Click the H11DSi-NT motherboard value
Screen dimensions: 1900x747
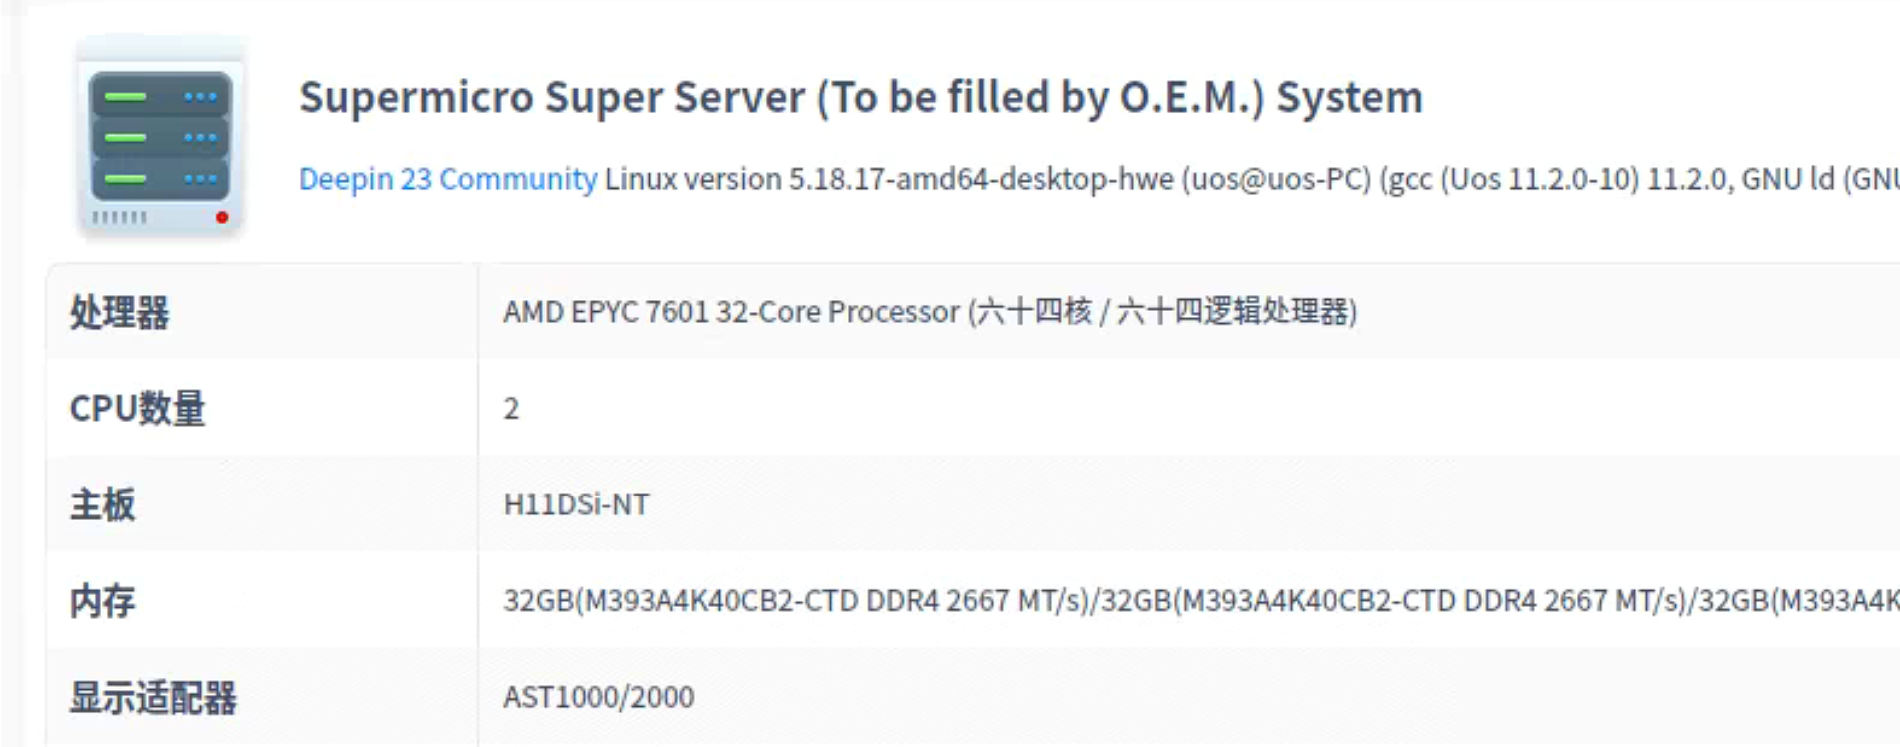pos(576,504)
